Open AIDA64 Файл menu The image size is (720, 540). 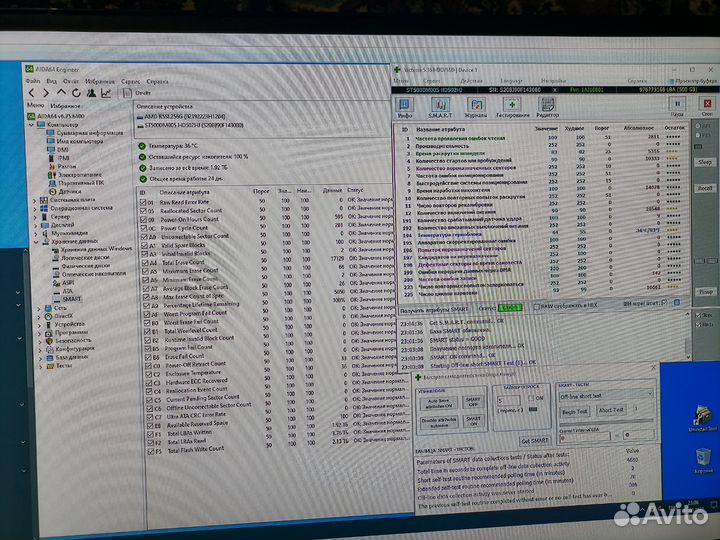coord(33,81)
